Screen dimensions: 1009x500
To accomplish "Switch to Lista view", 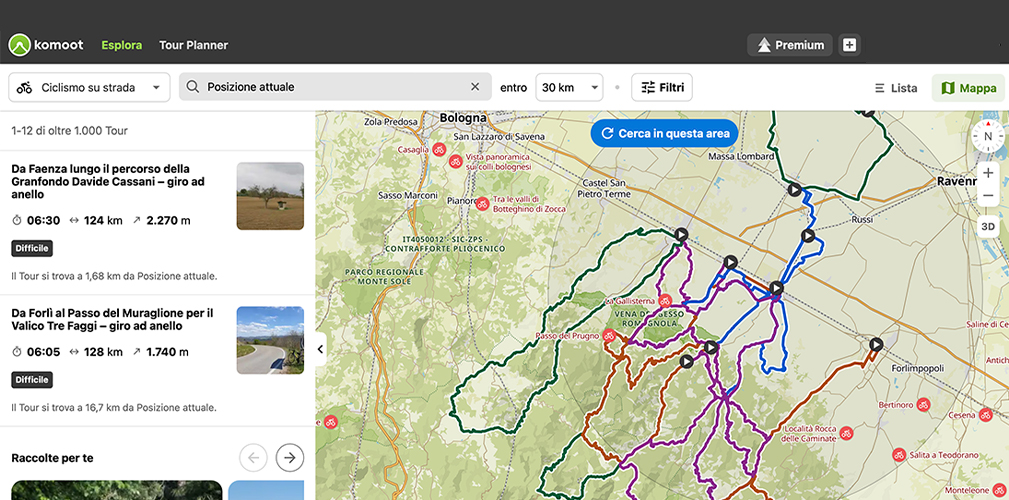I will 895,88.
